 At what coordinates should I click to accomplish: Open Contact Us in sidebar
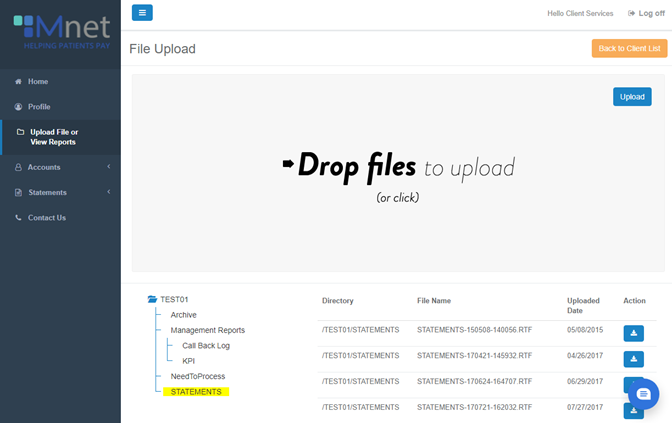click(x=46, y=217)
